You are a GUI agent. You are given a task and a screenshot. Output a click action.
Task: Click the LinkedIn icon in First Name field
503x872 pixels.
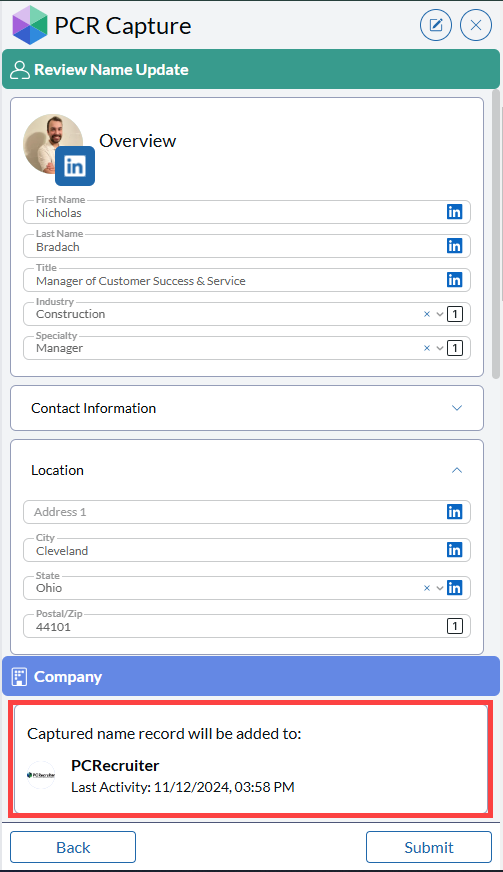455,212
